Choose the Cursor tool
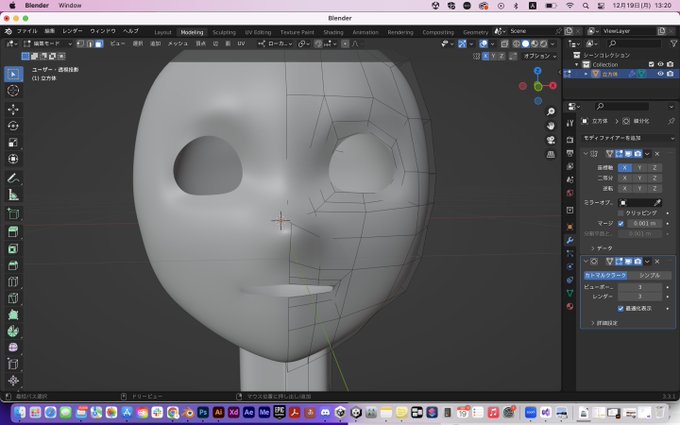The height and width of the screenshot is (425, 680). tap(13, 91)
